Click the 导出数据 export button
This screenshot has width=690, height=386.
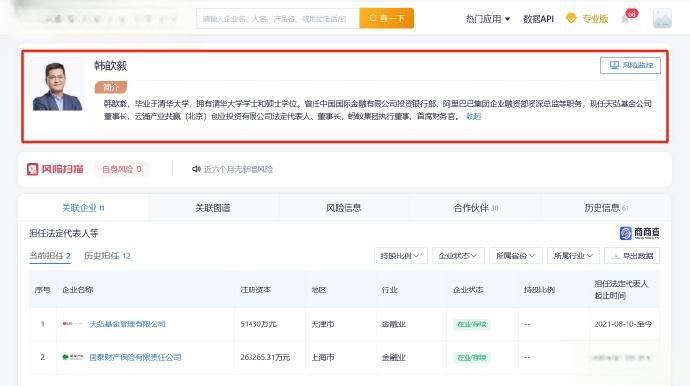click(632, 256)
